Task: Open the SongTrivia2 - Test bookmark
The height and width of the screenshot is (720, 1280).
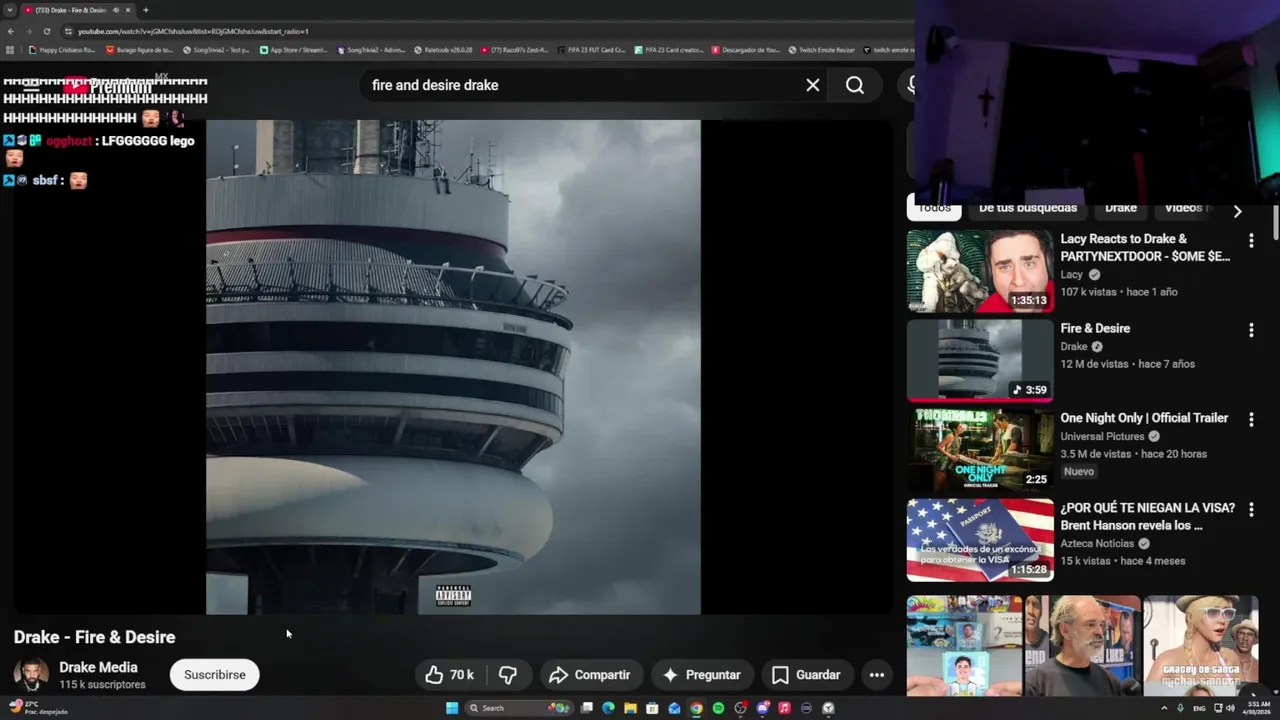Action: (216, 50)
